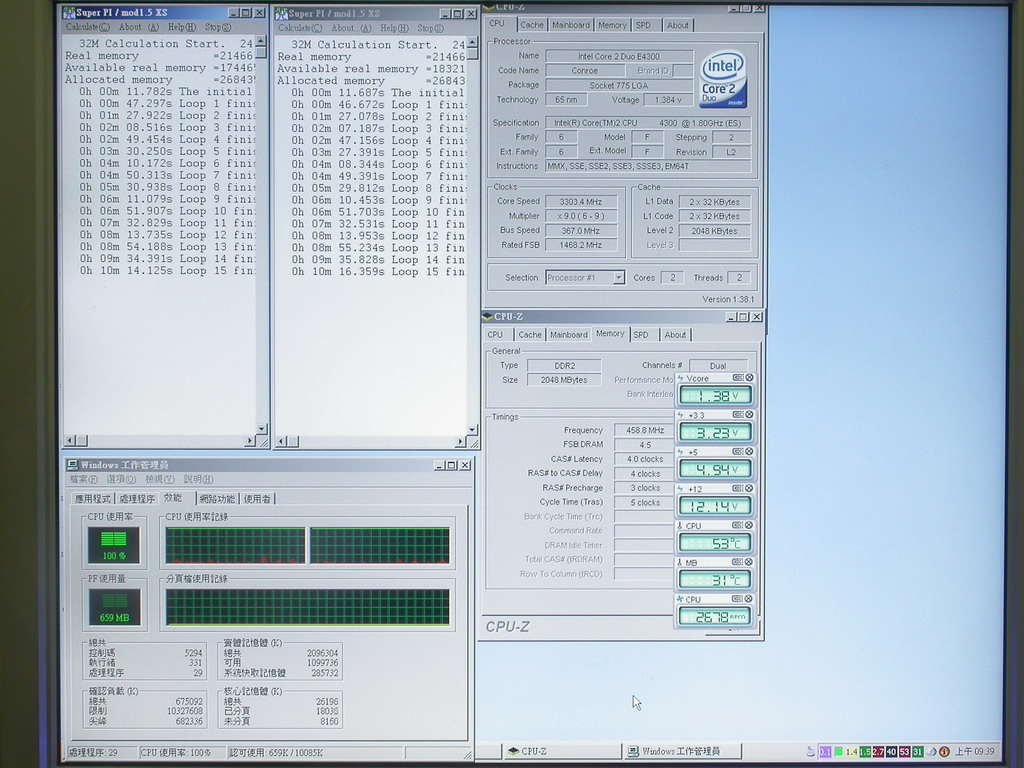Close the MB temperature gadget
Viewport: 1024px width, 768px height.
[x=750, y=562]
